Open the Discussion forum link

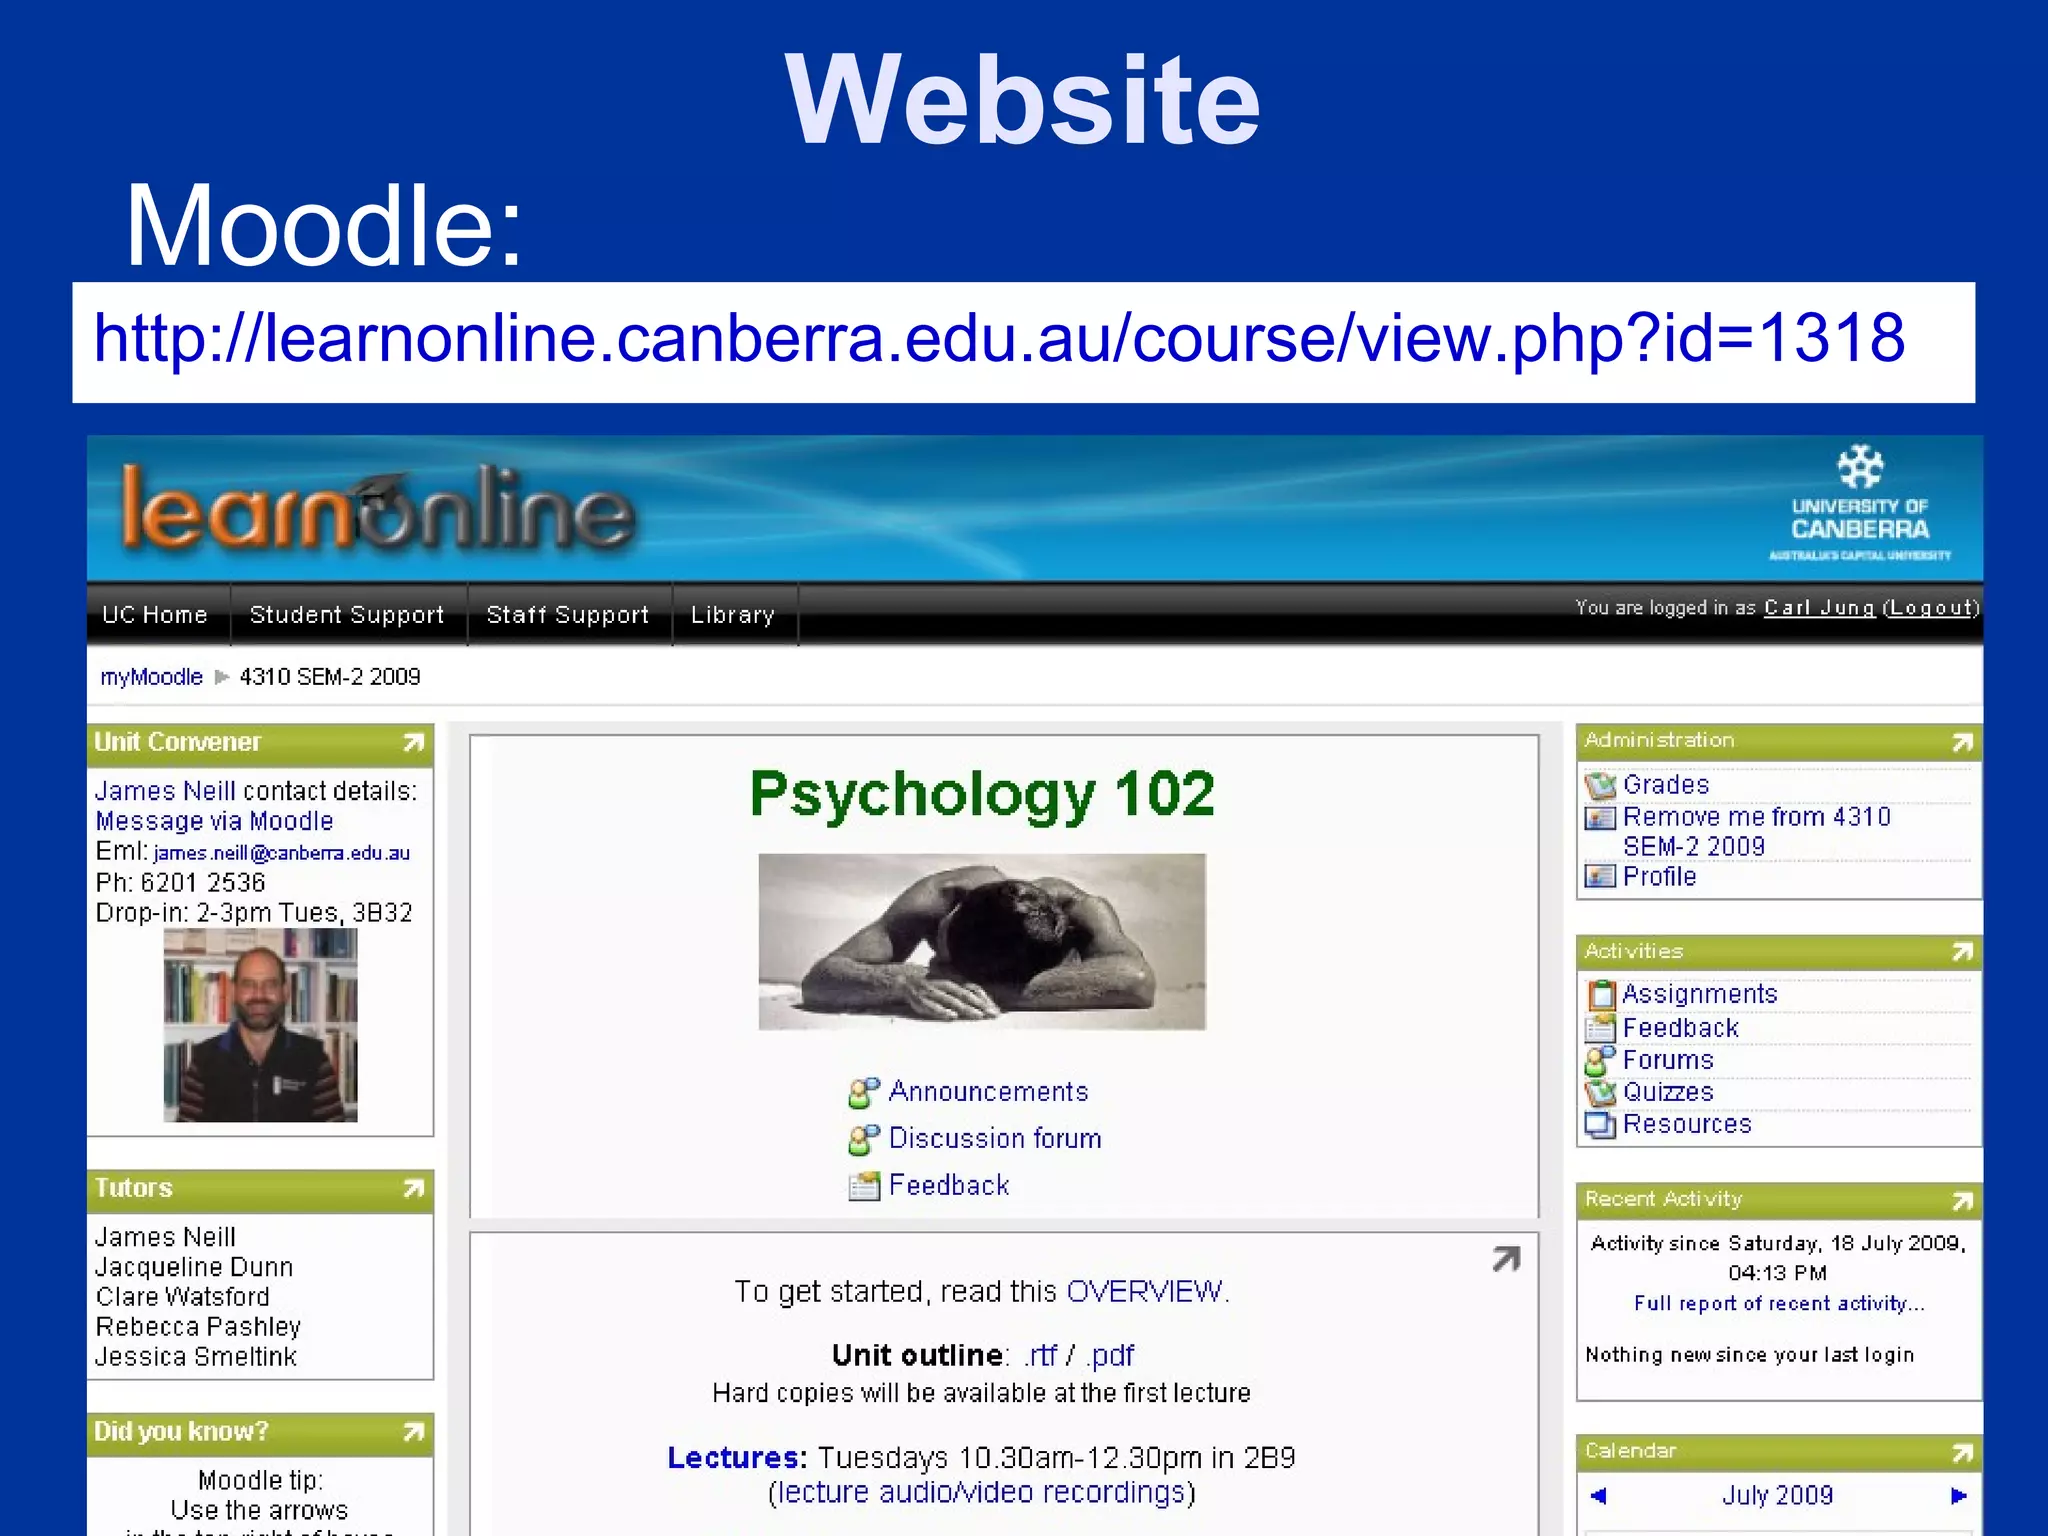pyautogui.click(x=995, y=1139)
